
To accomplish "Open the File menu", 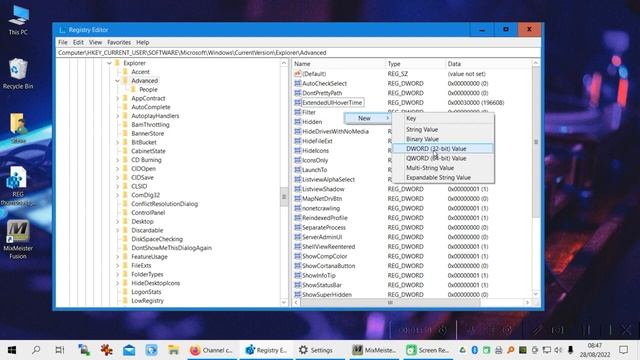I will [x=62, y=42].
